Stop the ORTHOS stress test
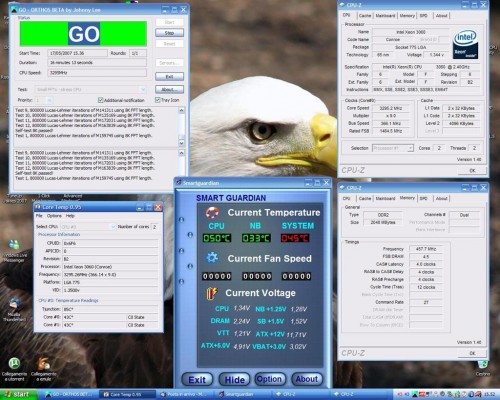The width and height of the screenshot is (500, 400). (x=169, y=33)
